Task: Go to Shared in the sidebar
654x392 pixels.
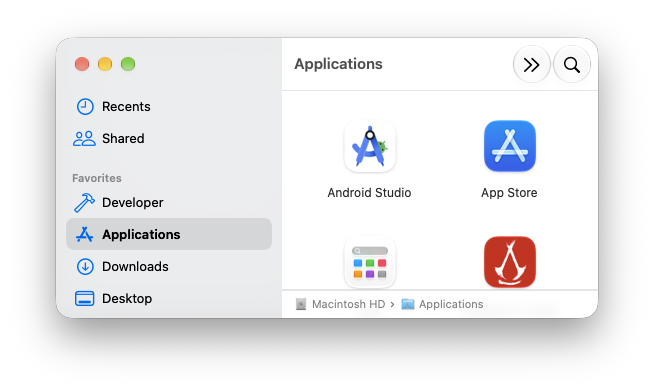Action: 169,138
